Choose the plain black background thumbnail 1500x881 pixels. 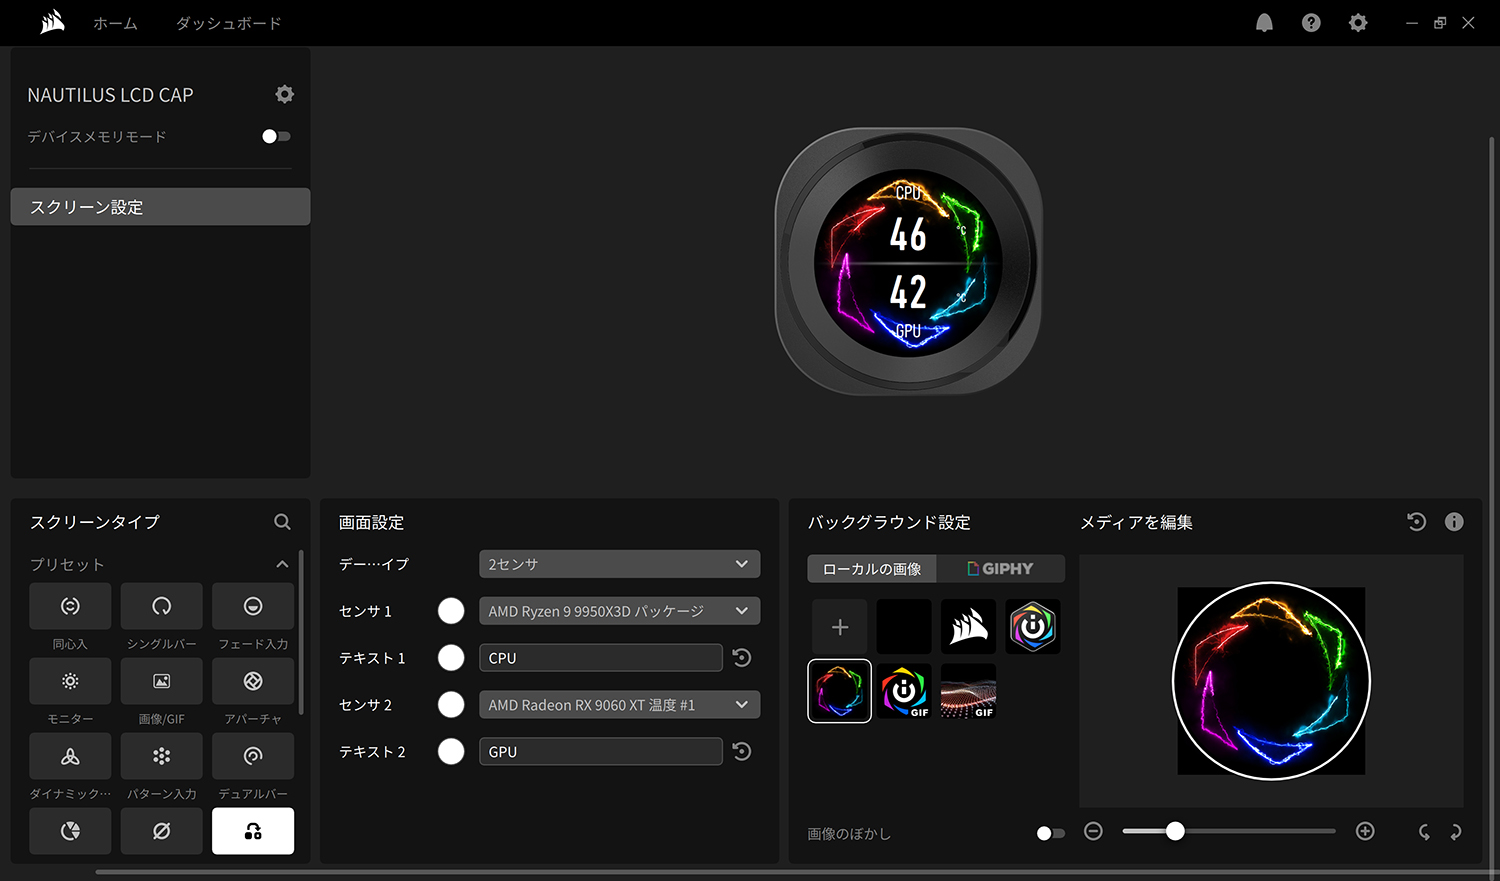(904, 627)
